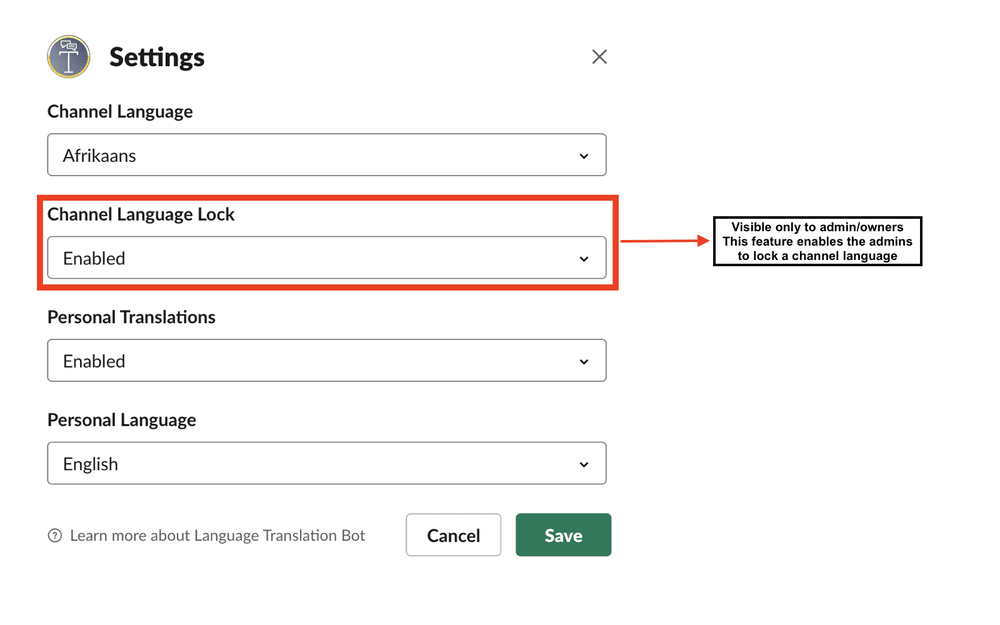Image resolution: width=1000 pixels, height=625 pixels.
Task: Click the chevron arrow in Personal Translations field
Action: [x=584, y=362]
